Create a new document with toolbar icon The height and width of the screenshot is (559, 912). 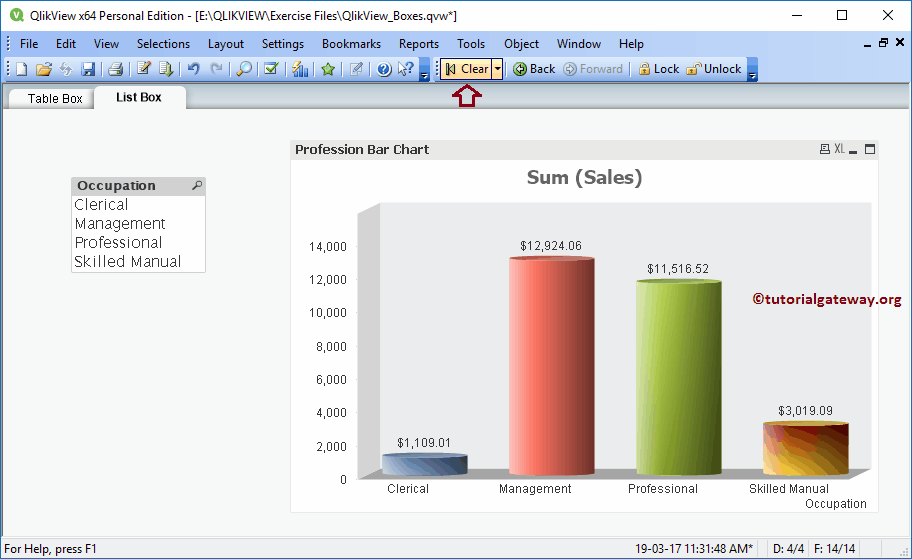click(22, 69)
